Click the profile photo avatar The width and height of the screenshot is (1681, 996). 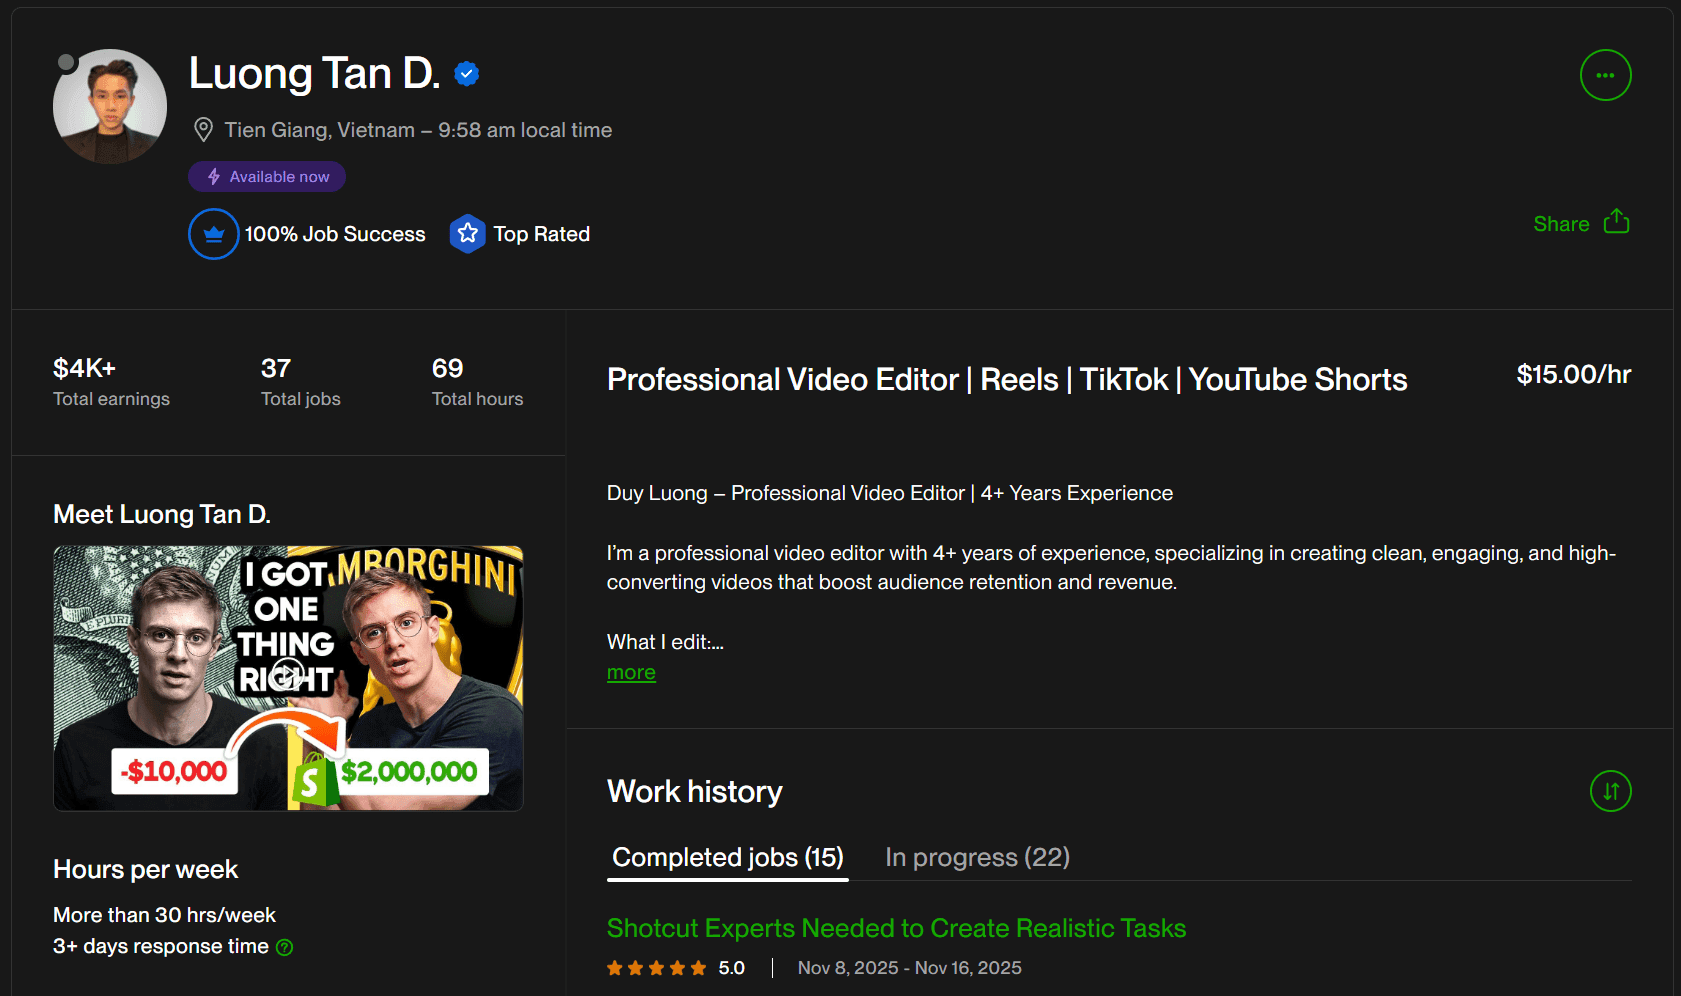pos(110,106)
